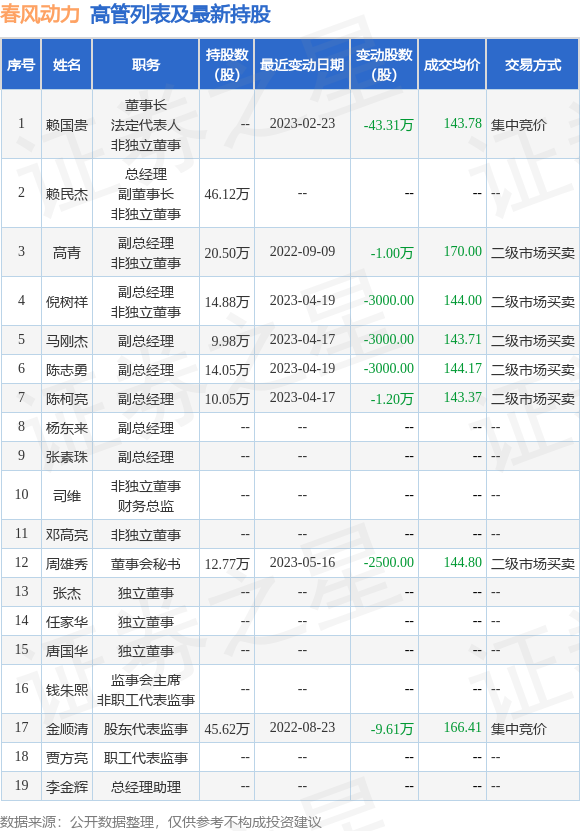Image resolution: width=580 pixels, height=831 pixels.
Task: Click the price 144.17
Action: [462, 368]
